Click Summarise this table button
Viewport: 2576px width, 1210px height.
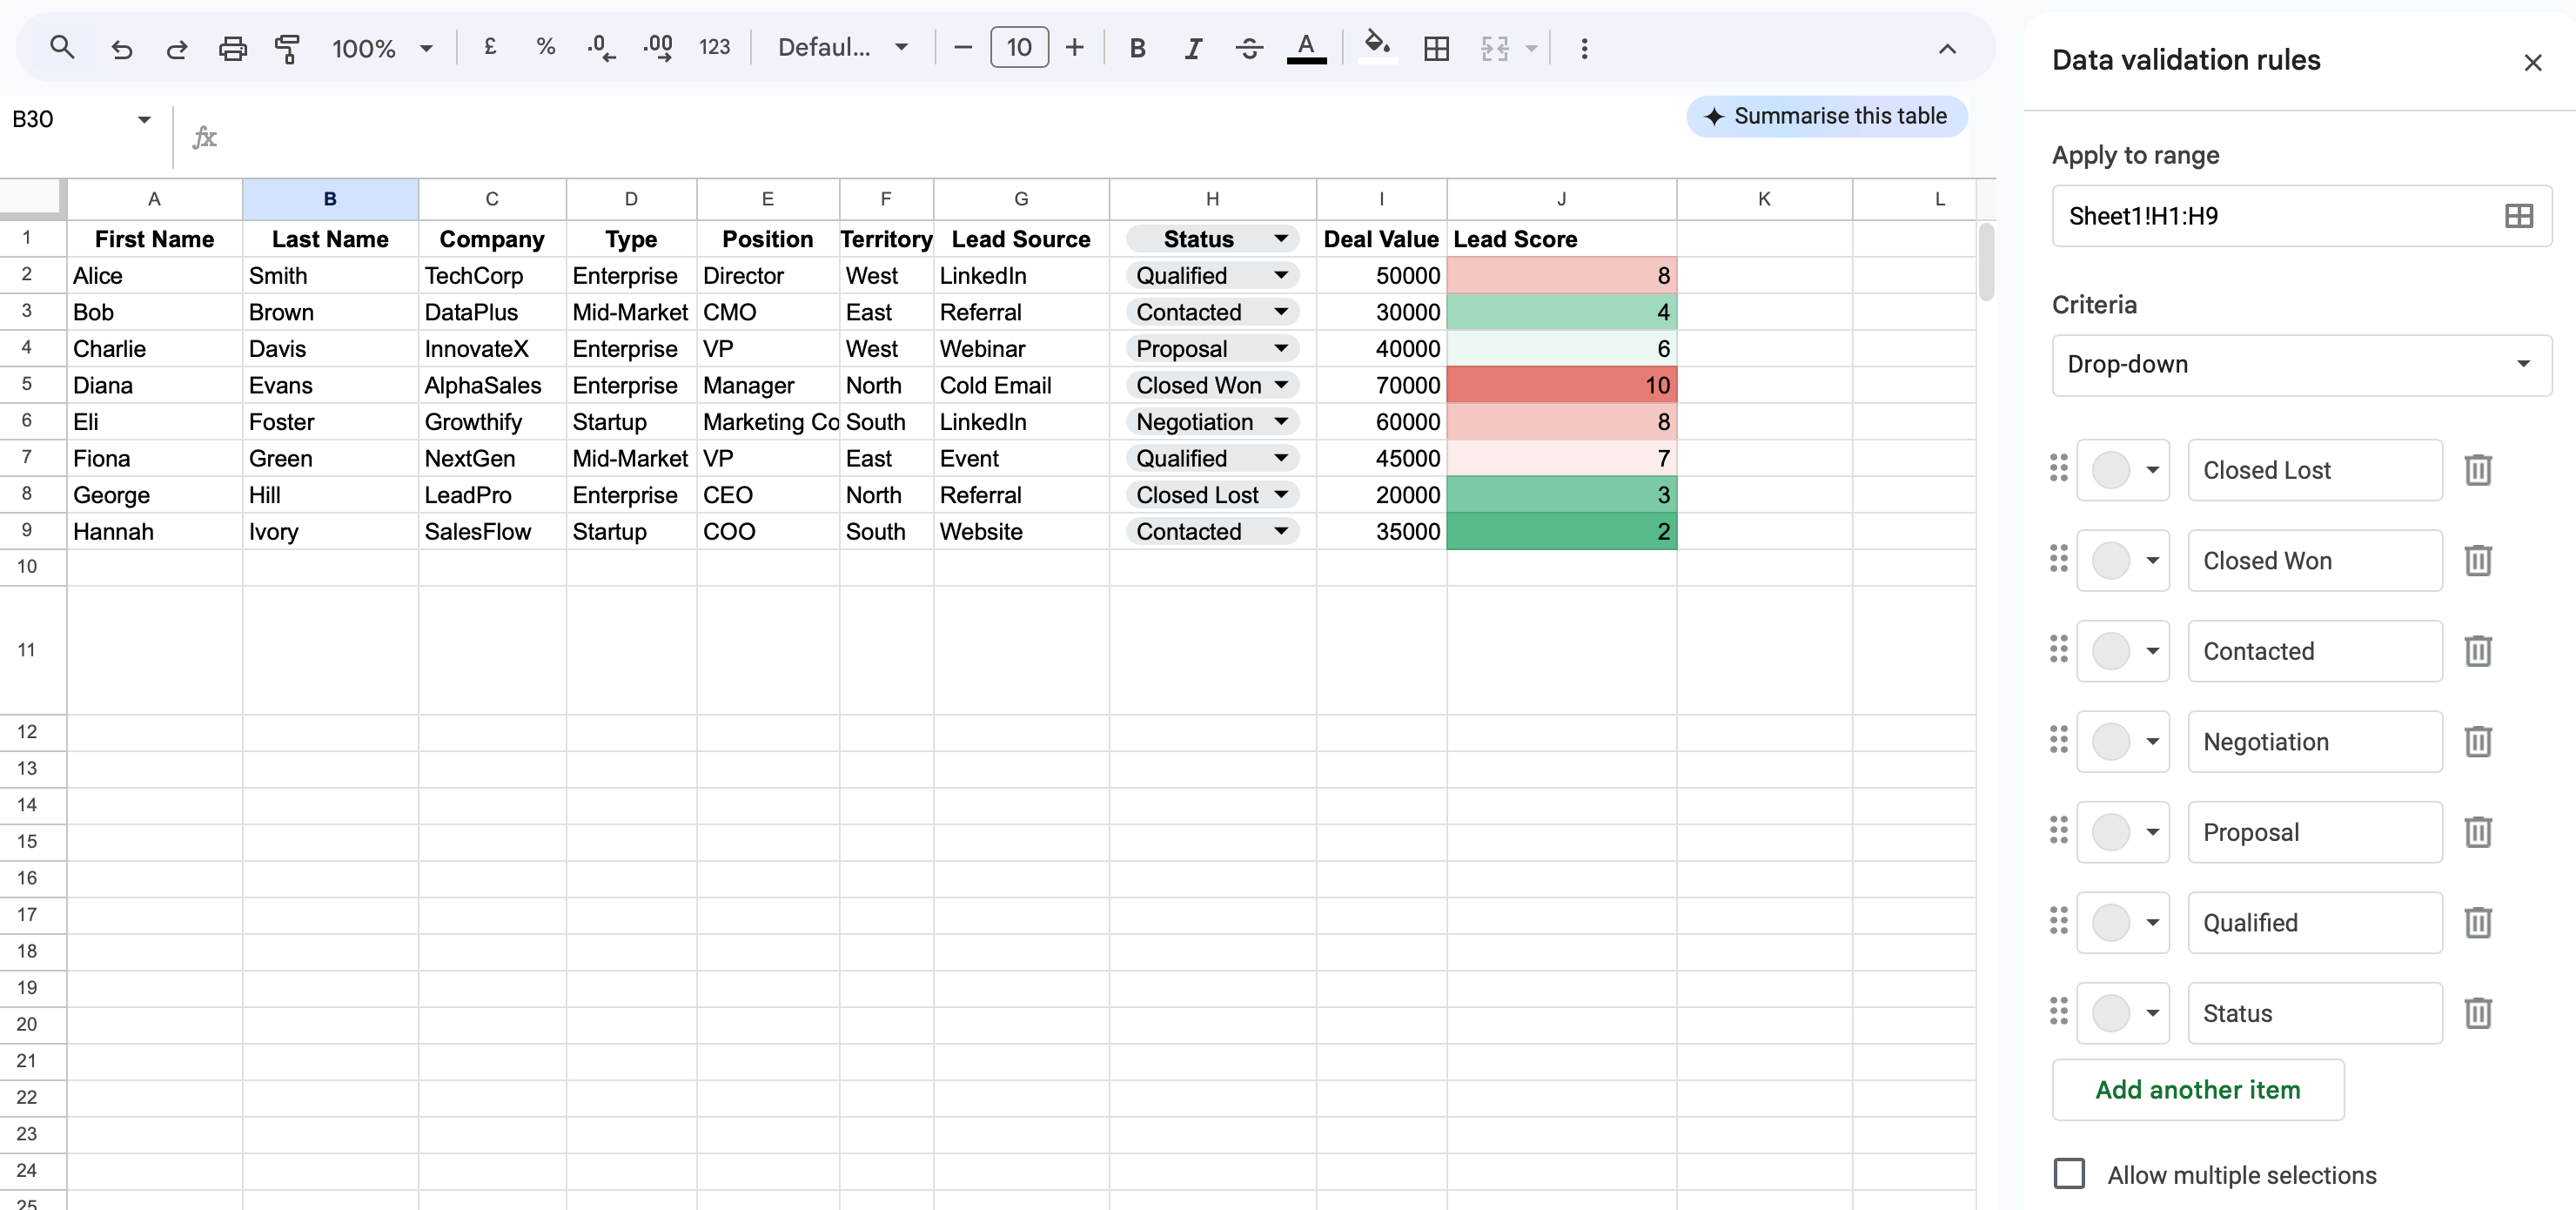(1826, 116)
